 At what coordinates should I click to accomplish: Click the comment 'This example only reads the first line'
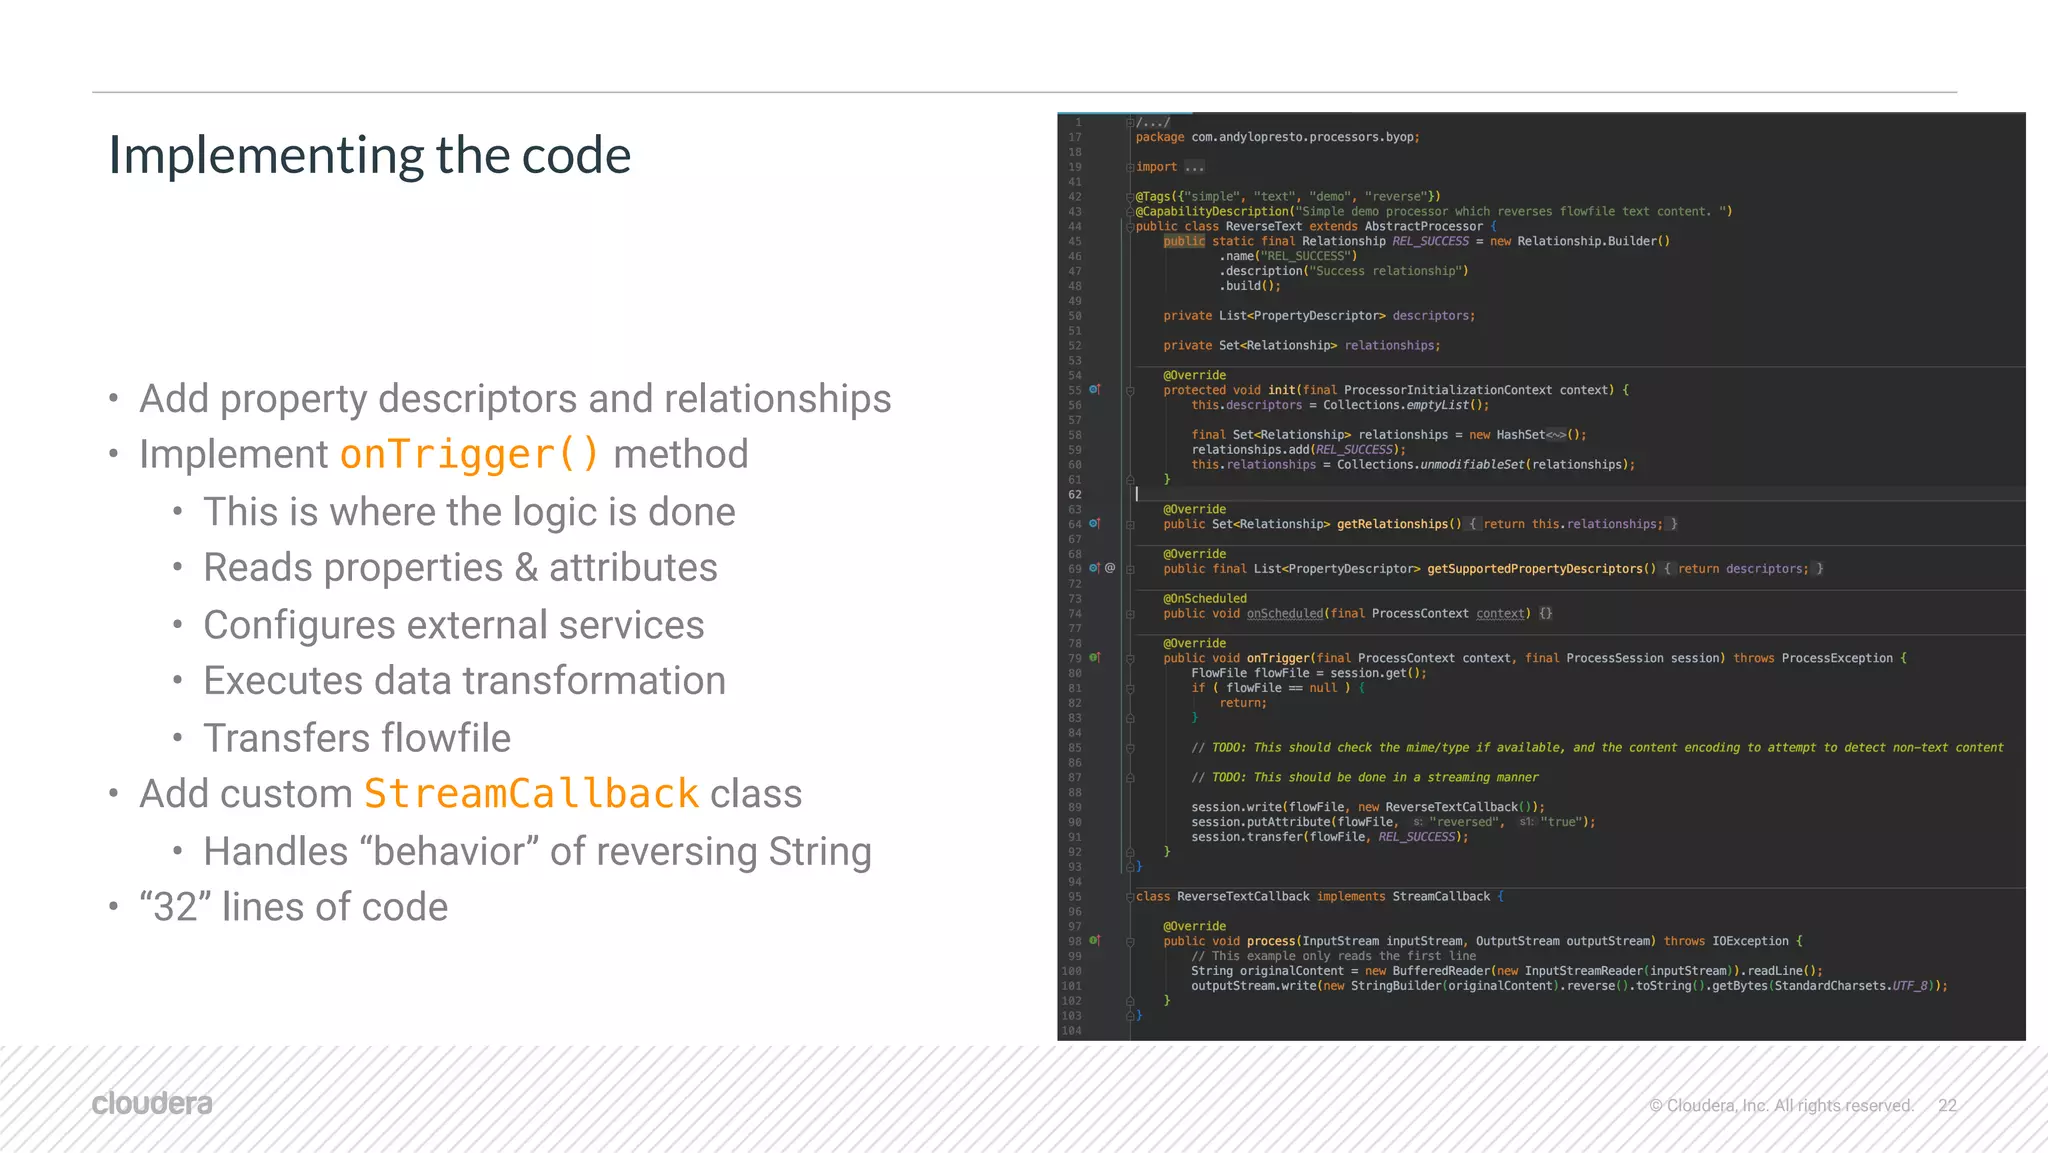point(1333,956)
